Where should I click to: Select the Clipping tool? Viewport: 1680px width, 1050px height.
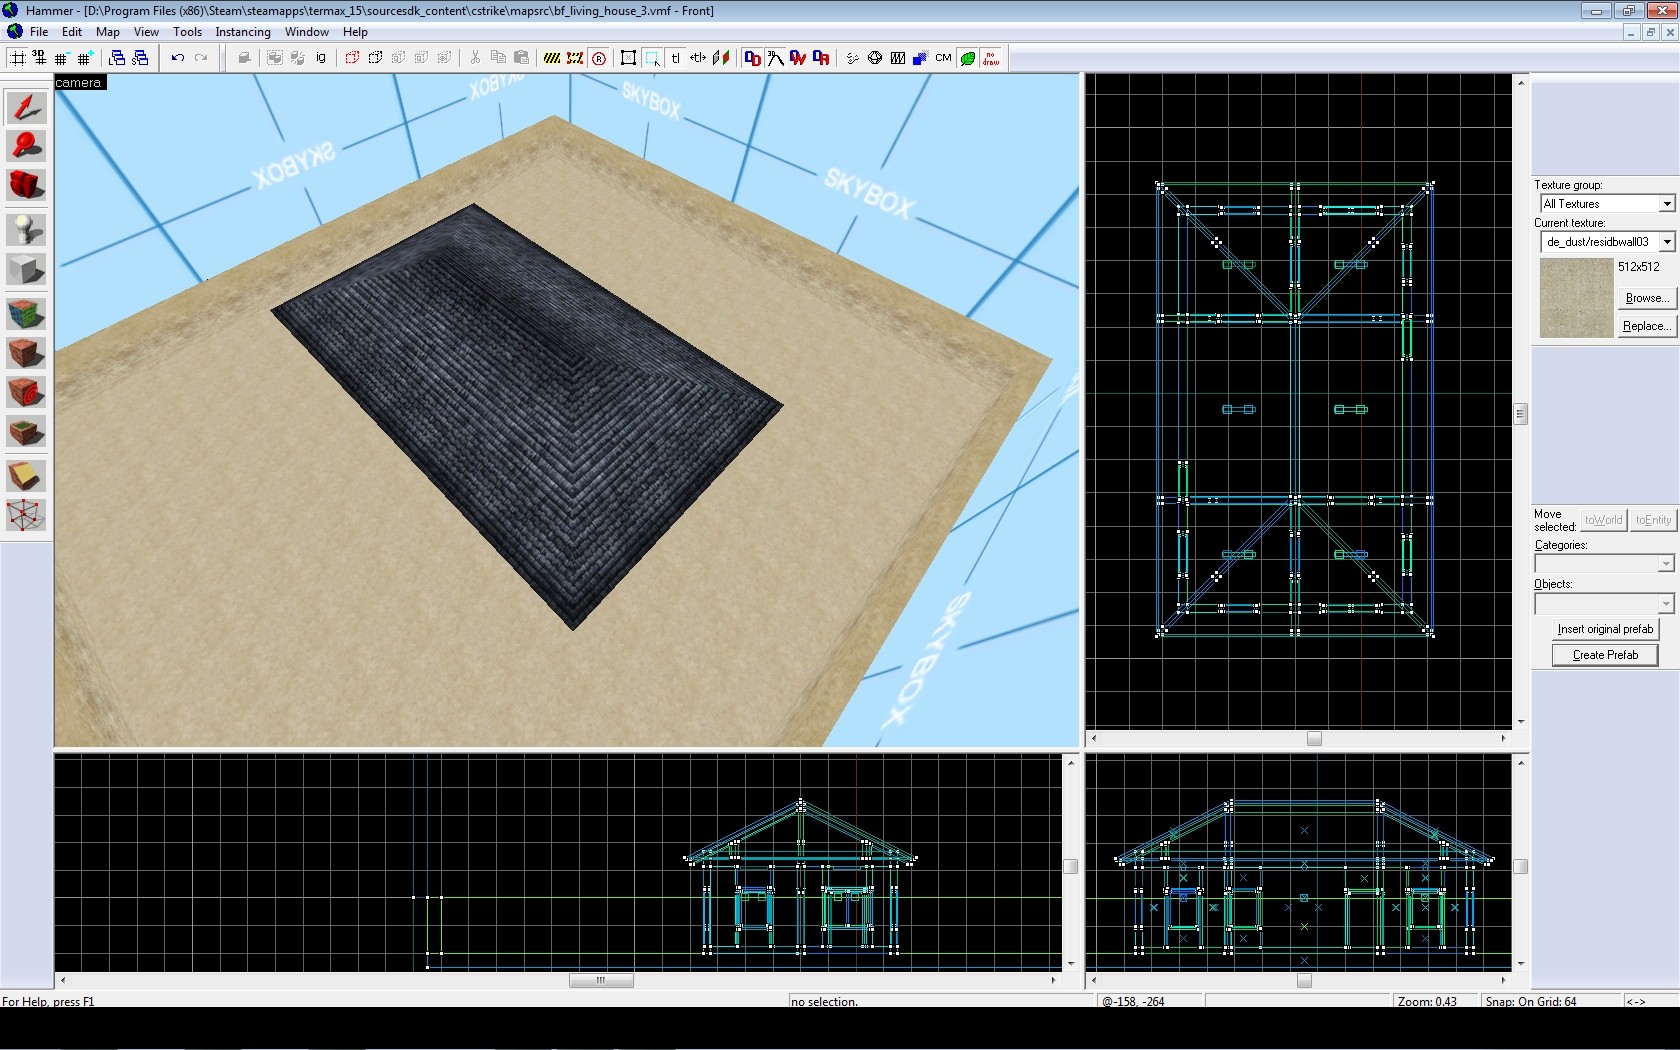(x=26, y=476)
